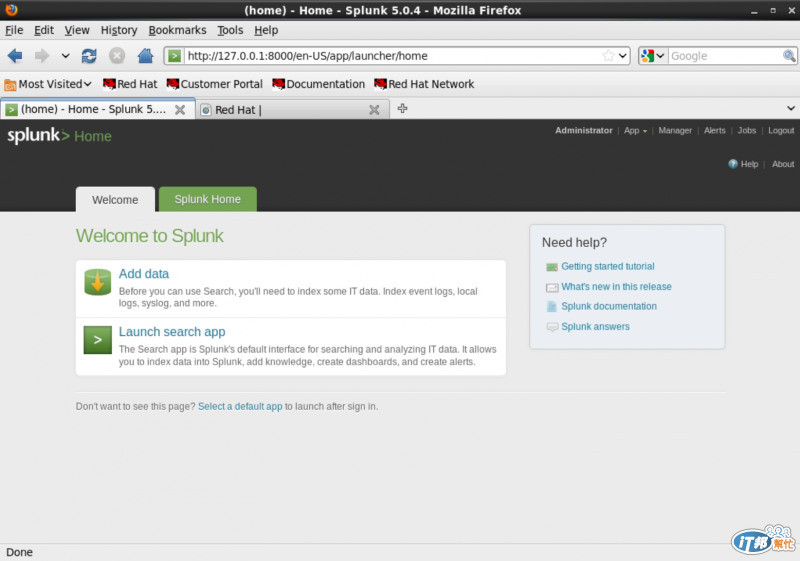Open the Jobs page

746,131
